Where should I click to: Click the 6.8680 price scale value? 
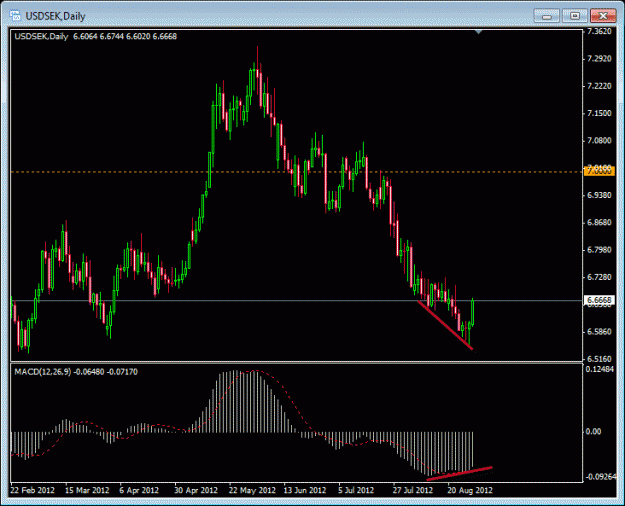pos(599,222)
